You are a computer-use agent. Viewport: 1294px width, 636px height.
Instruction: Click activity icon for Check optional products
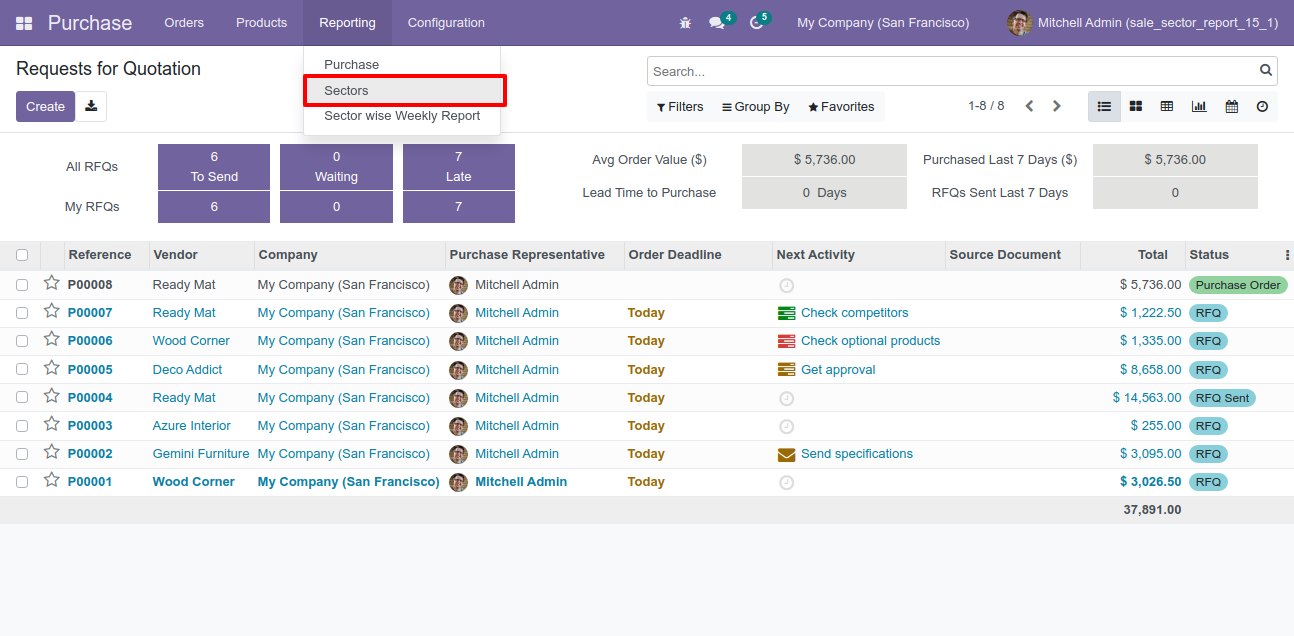(x=787, y=341)
